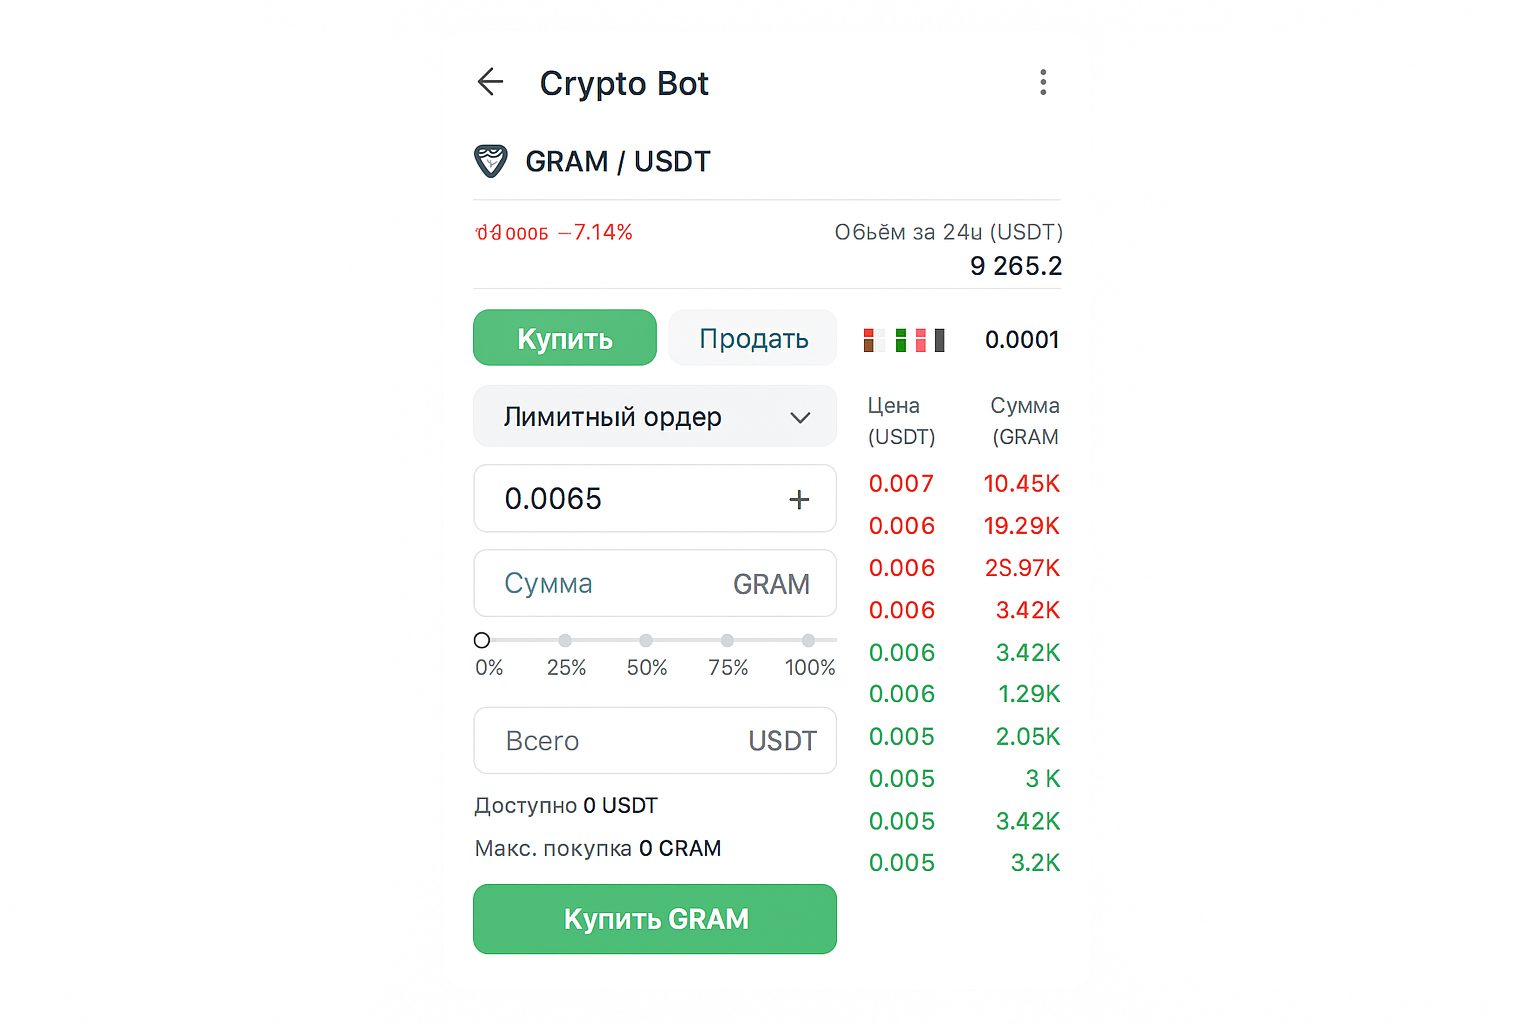Select the pink order book layout icon
Screen dimensions: 1536x1024
920,340
